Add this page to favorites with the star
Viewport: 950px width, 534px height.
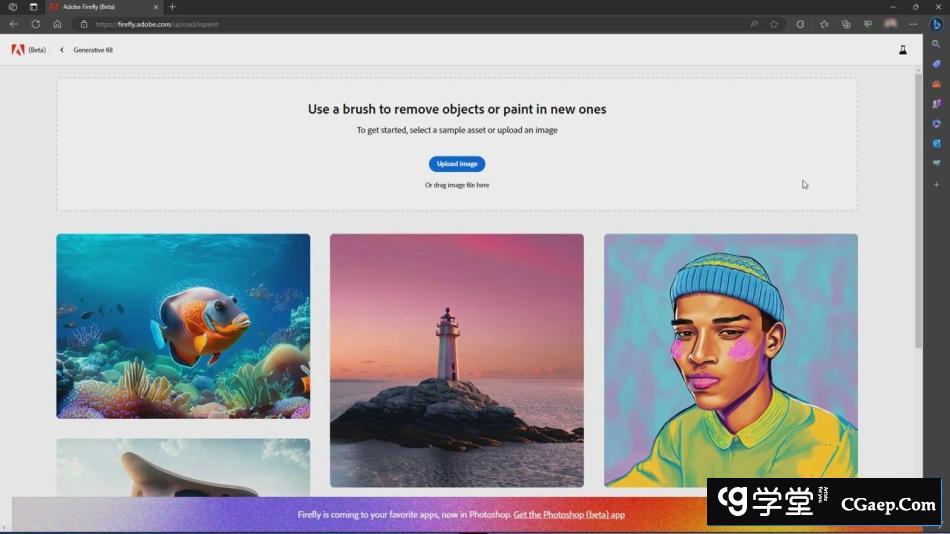(773, 24)
